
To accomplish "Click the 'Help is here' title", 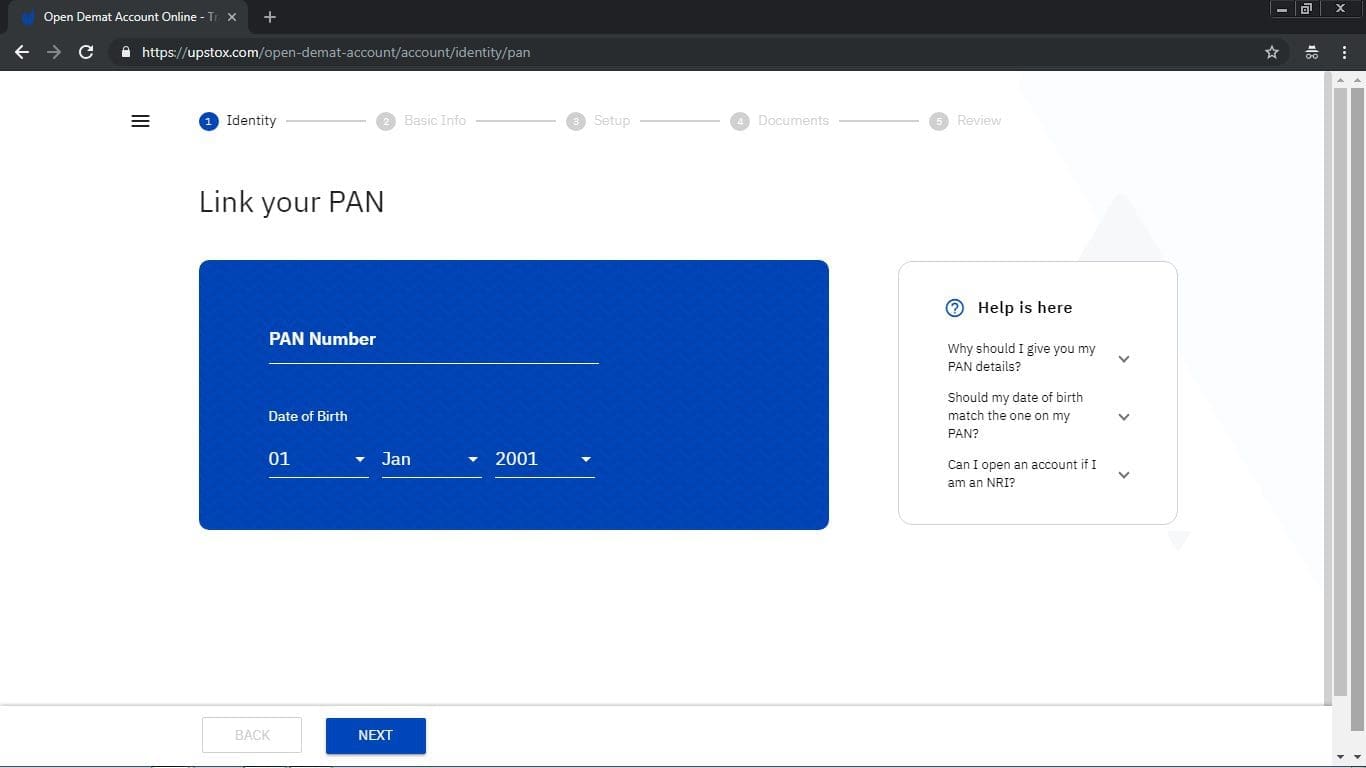I will click(x=1025, y=308).
